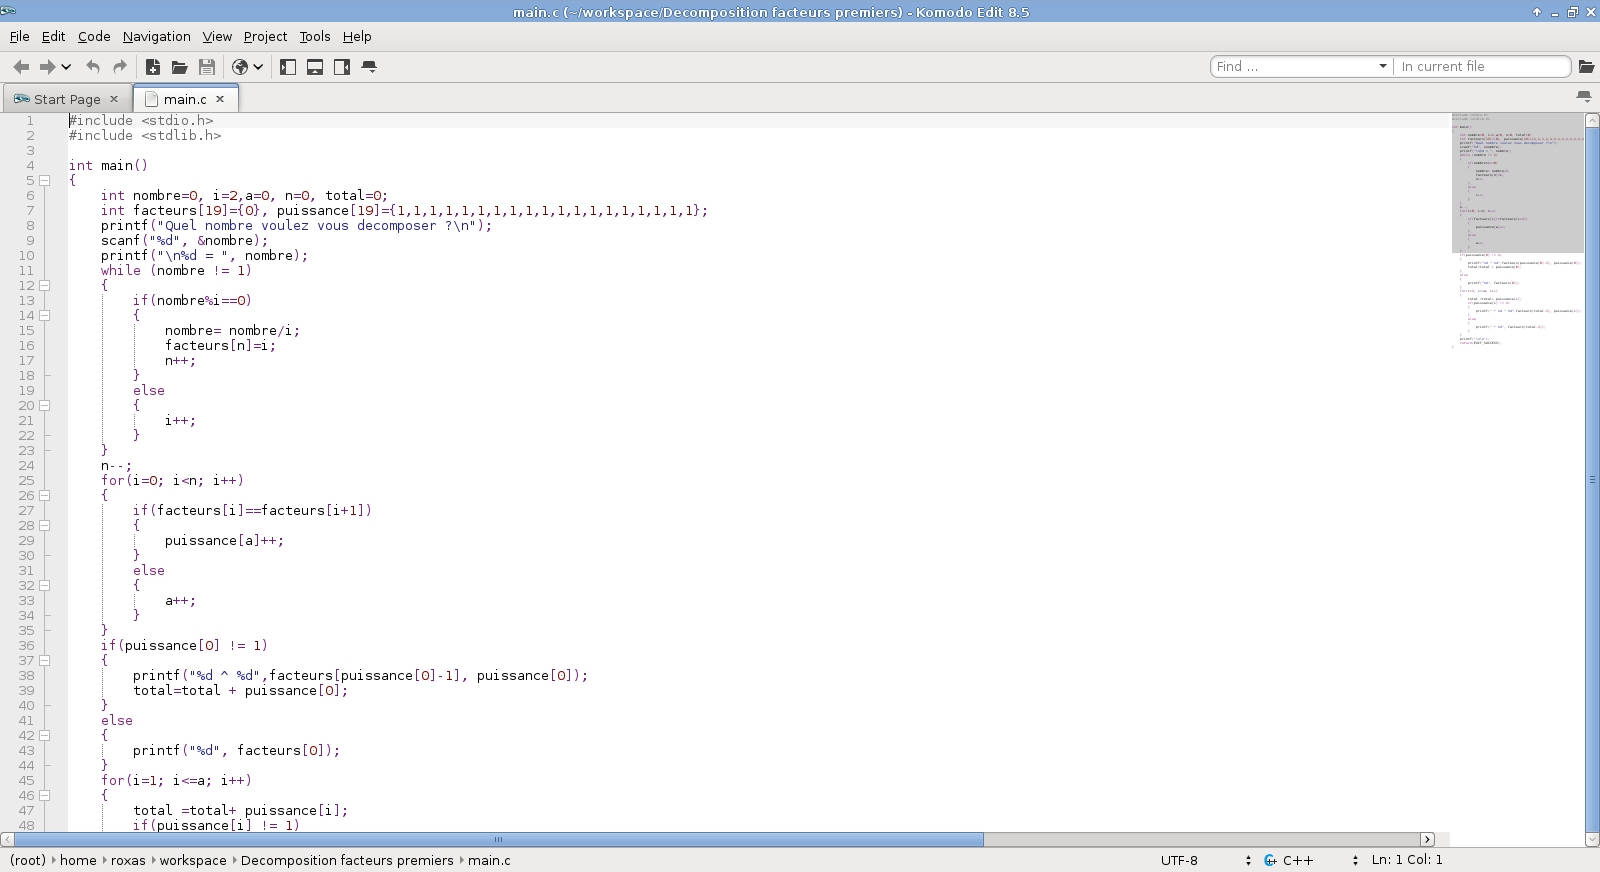Image resolution: width=1600 pixels, height=872 pixels.
Task: Select home in breadcrumb bar
Action: click(78, 860)
